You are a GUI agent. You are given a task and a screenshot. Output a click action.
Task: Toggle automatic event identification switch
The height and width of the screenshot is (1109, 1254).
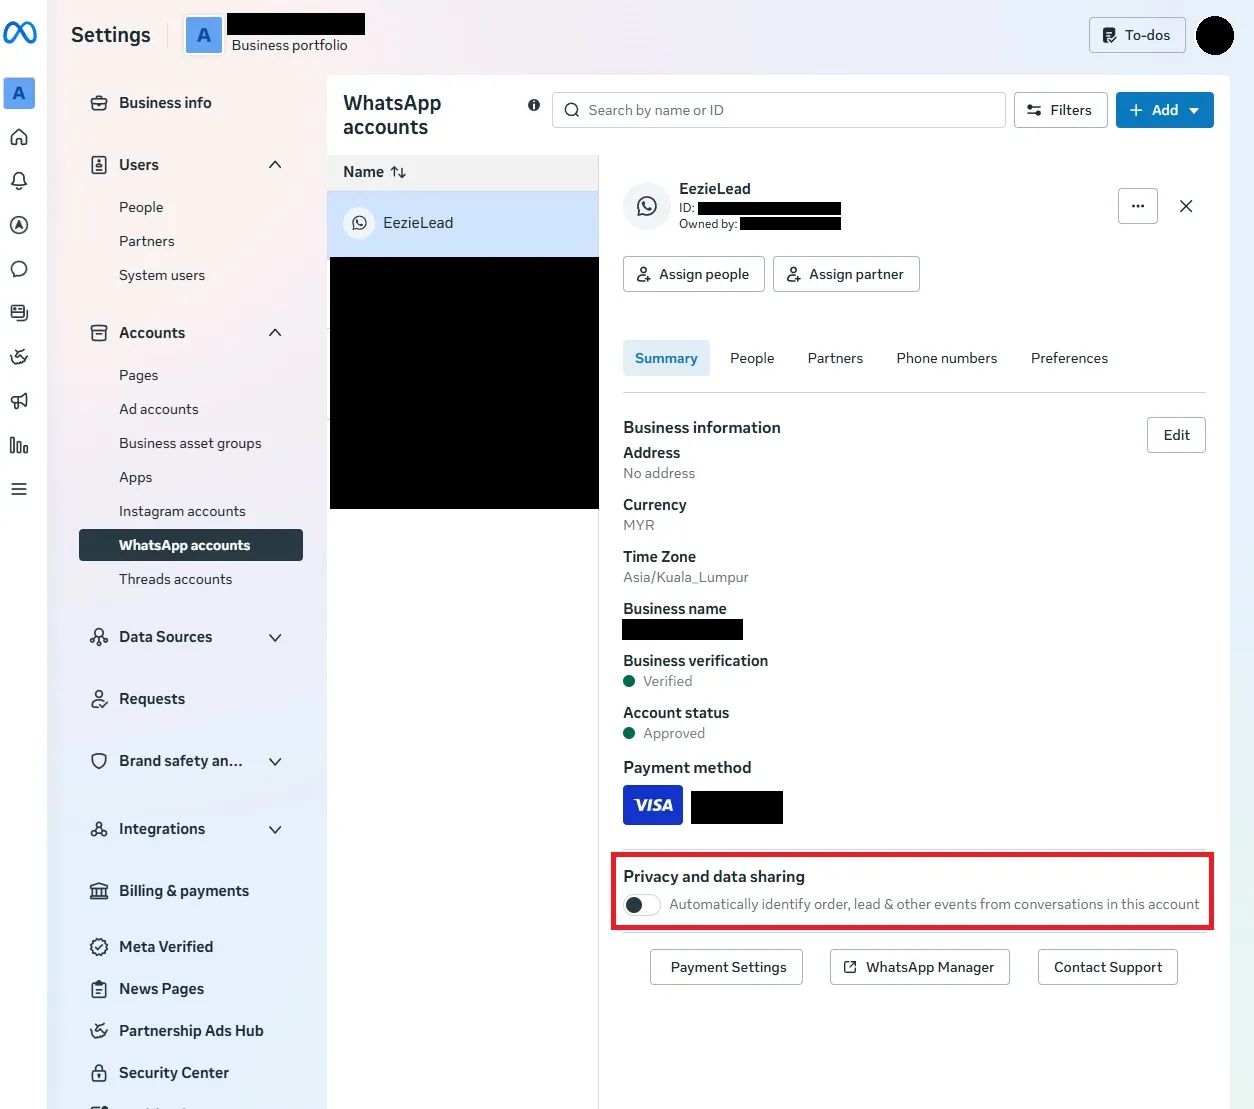642,905
